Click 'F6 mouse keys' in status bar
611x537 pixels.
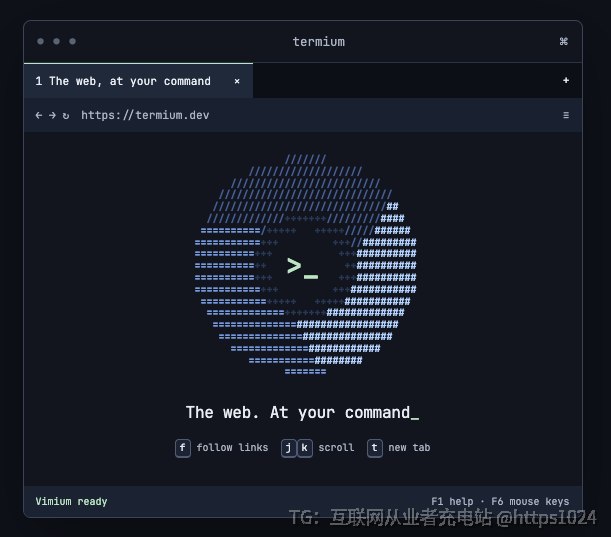pyautogui.click(x=530, y=502)
